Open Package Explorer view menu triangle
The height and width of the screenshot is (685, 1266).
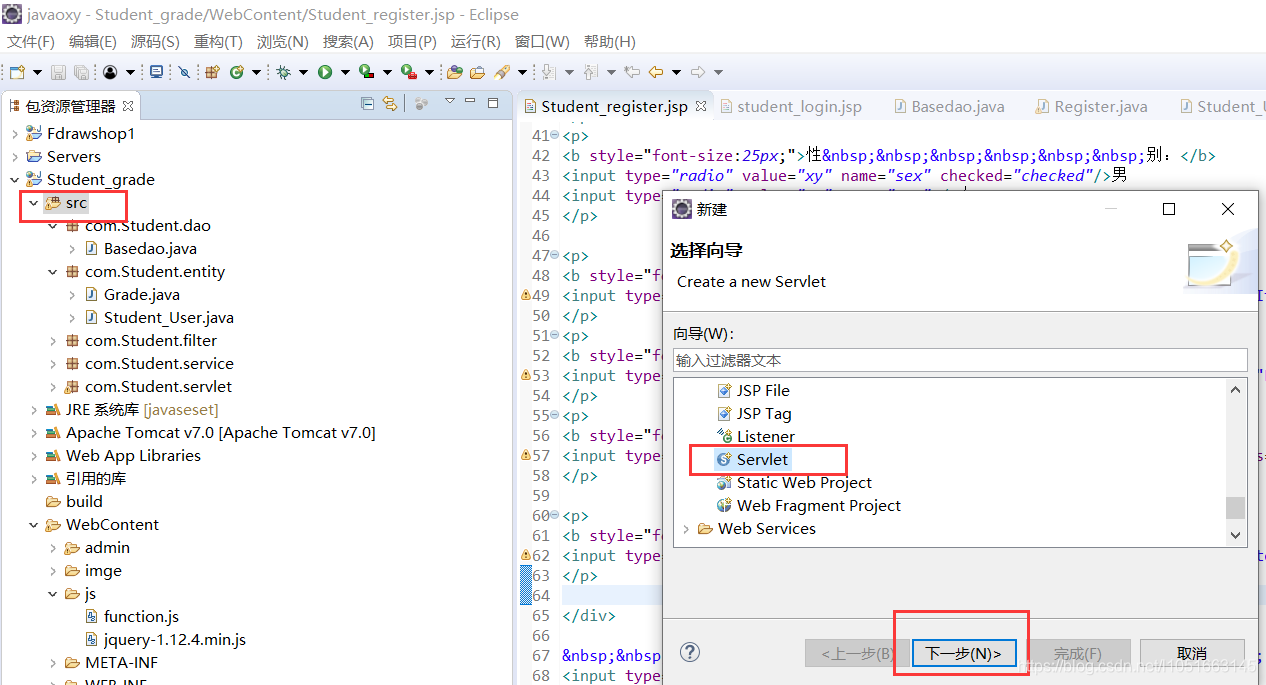(x=450, y=101)
